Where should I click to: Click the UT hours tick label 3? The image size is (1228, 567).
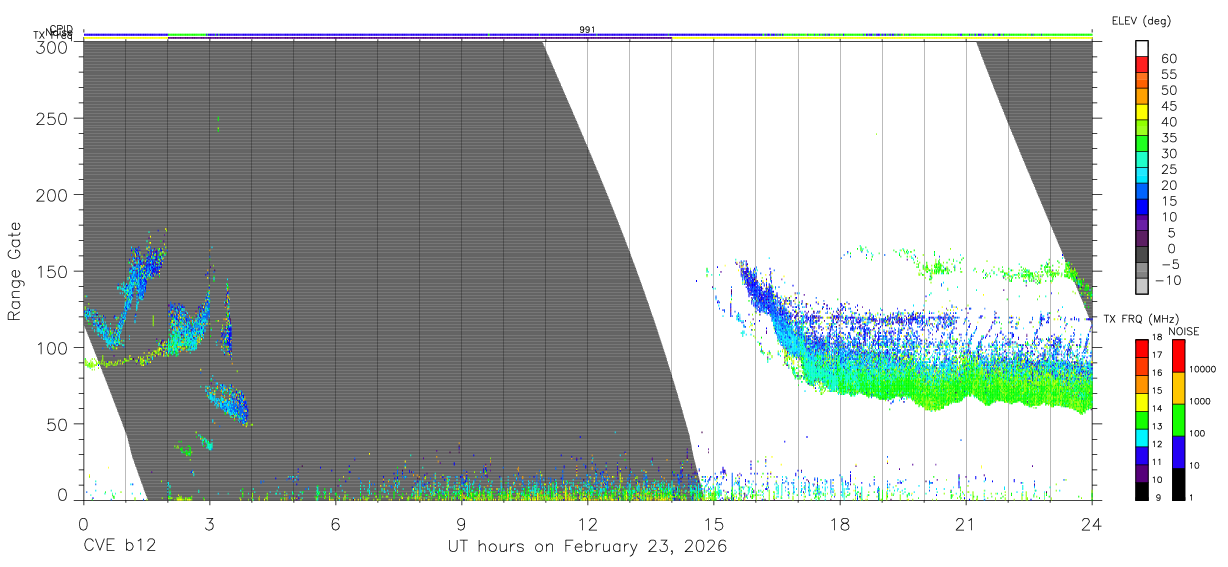coord(209,523)
